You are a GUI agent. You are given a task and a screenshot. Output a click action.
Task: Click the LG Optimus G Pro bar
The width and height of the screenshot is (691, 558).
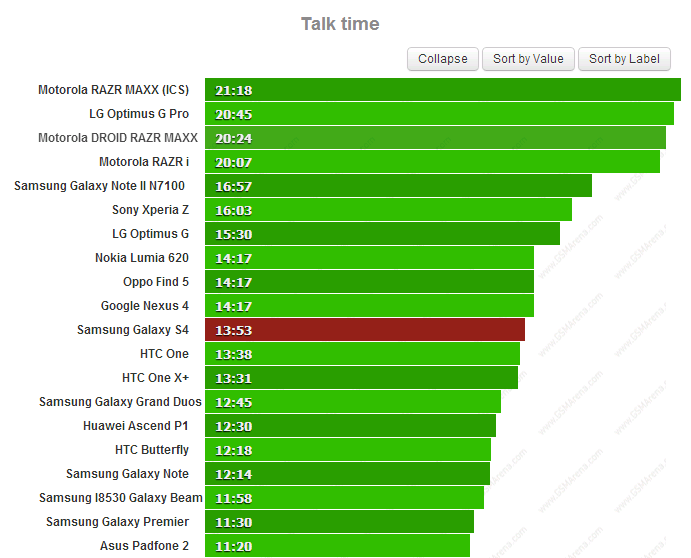tap(439, 114)
